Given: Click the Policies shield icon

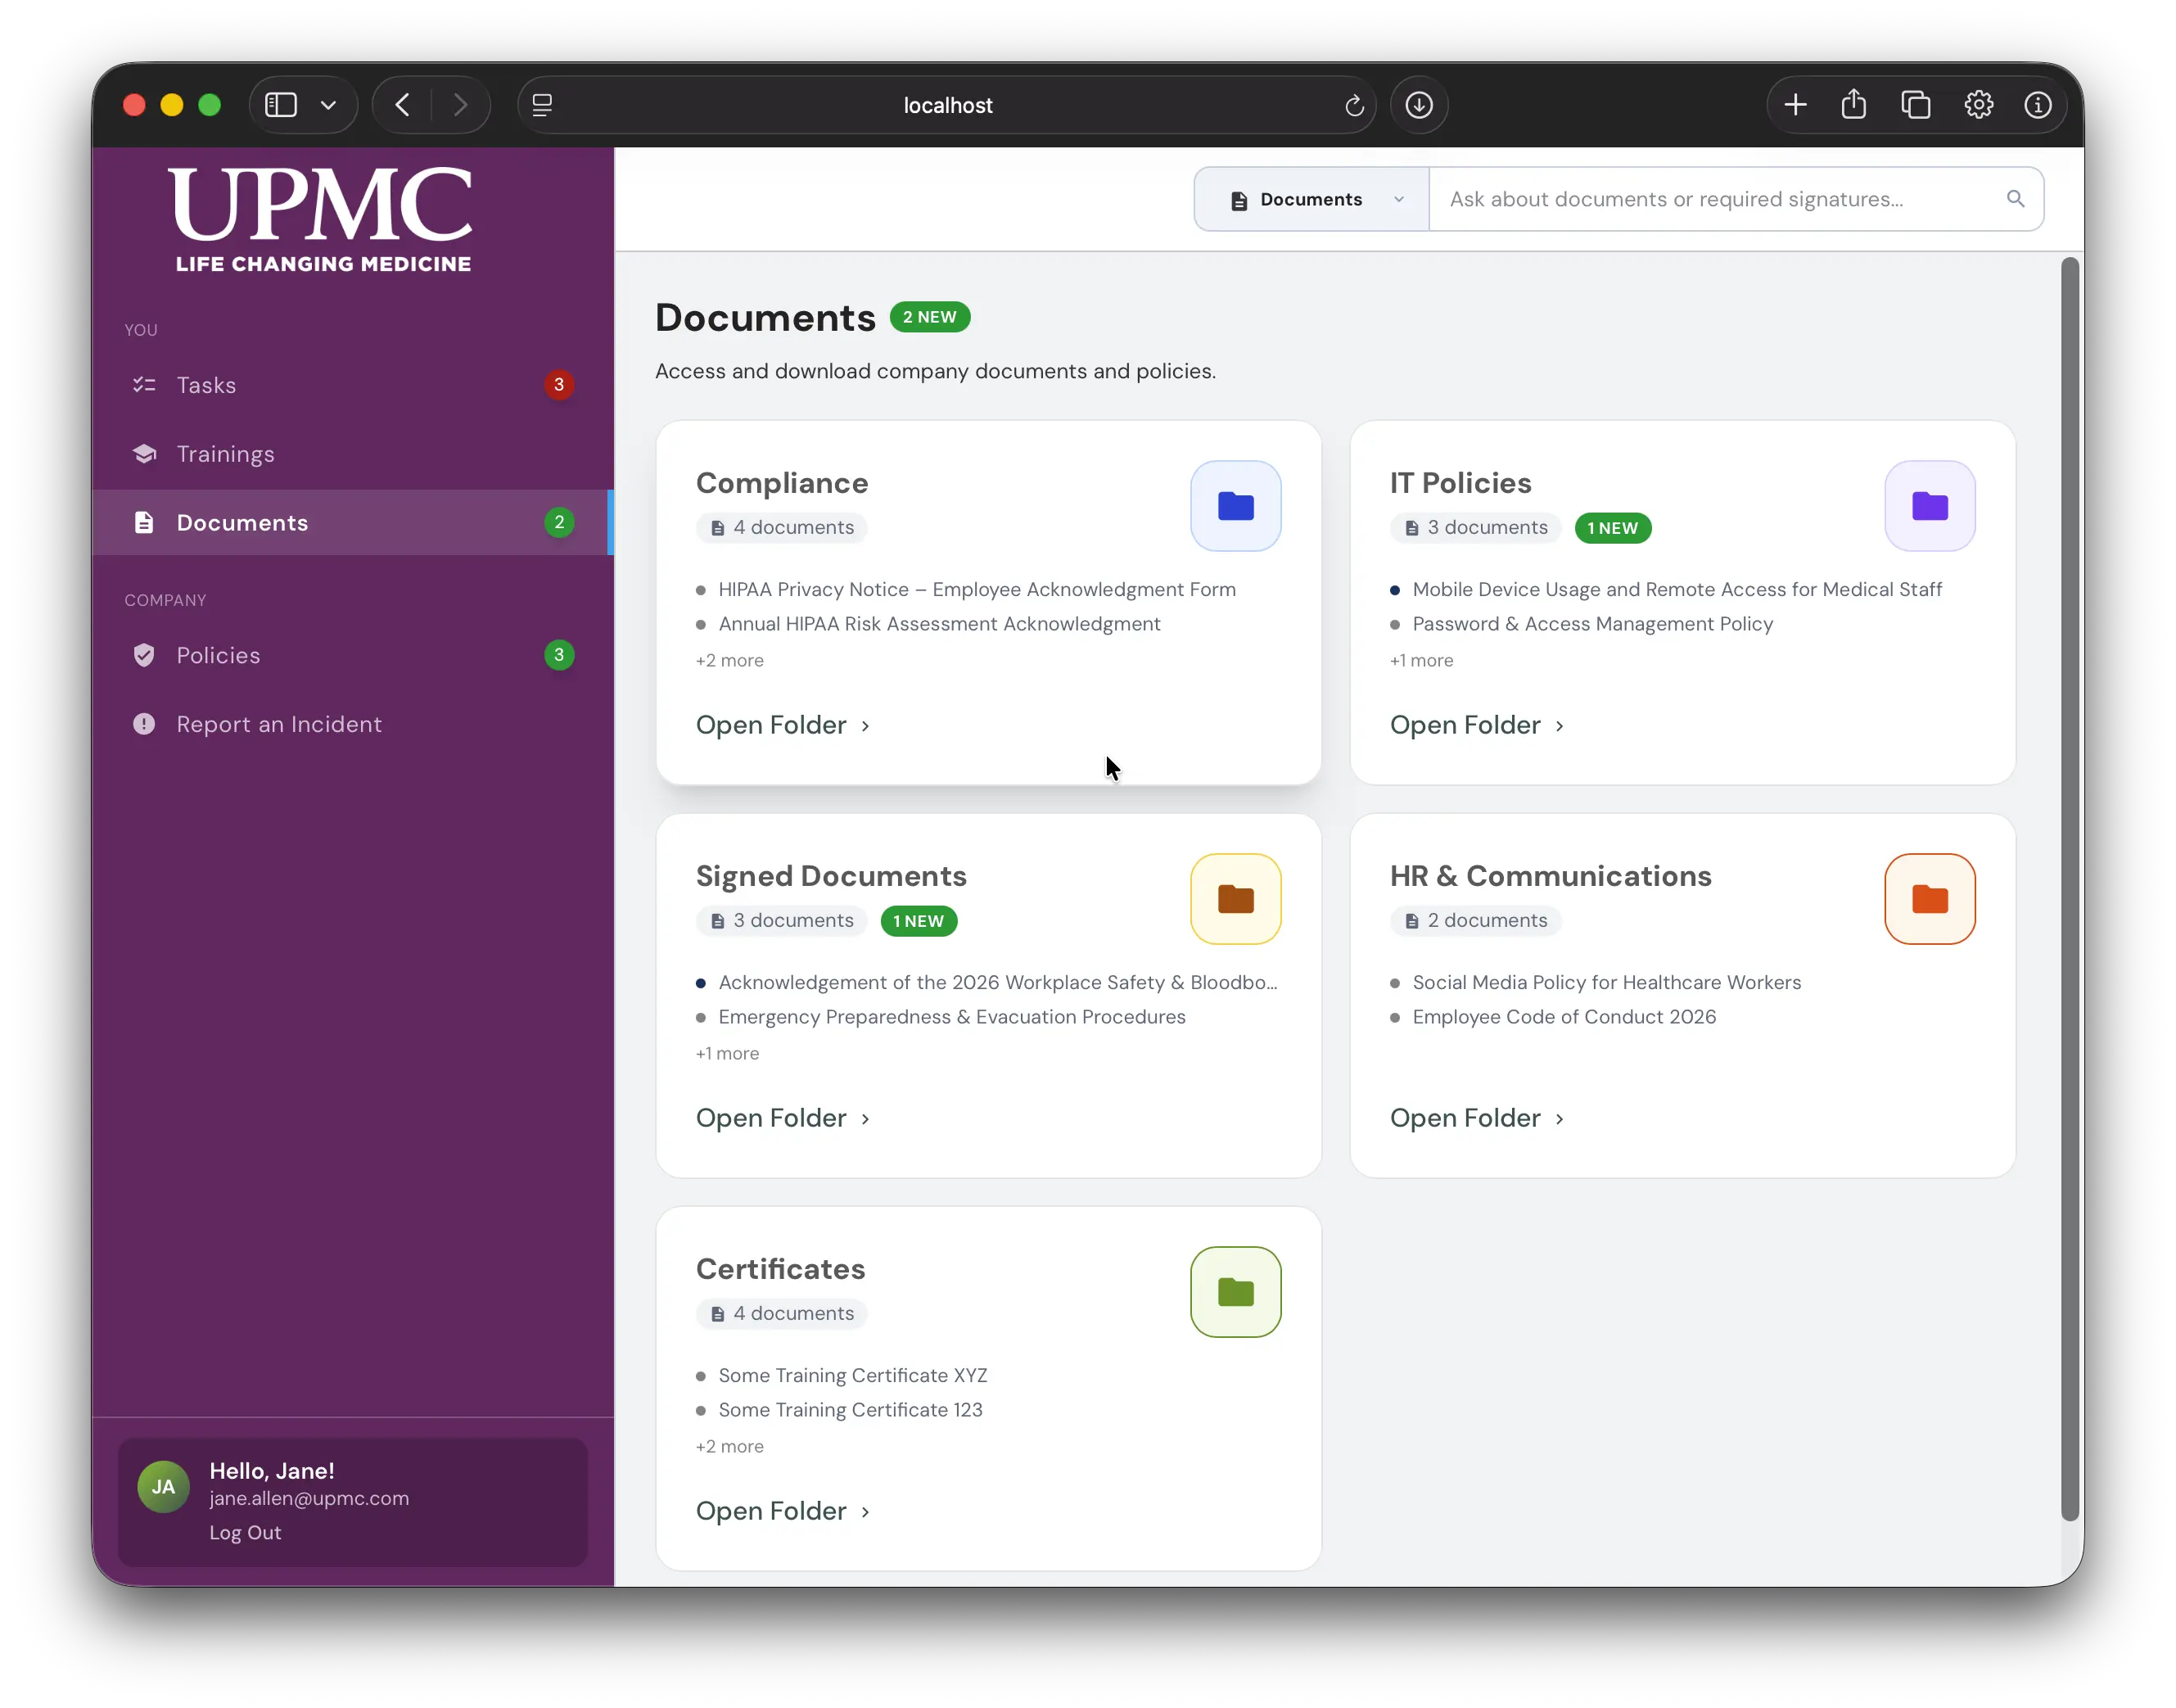Looking at the screenshot, I should [144, 655].
